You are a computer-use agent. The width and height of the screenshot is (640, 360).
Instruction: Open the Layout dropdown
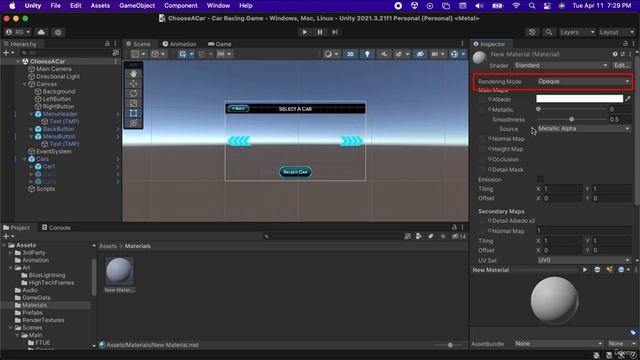[x=616, y=32]
